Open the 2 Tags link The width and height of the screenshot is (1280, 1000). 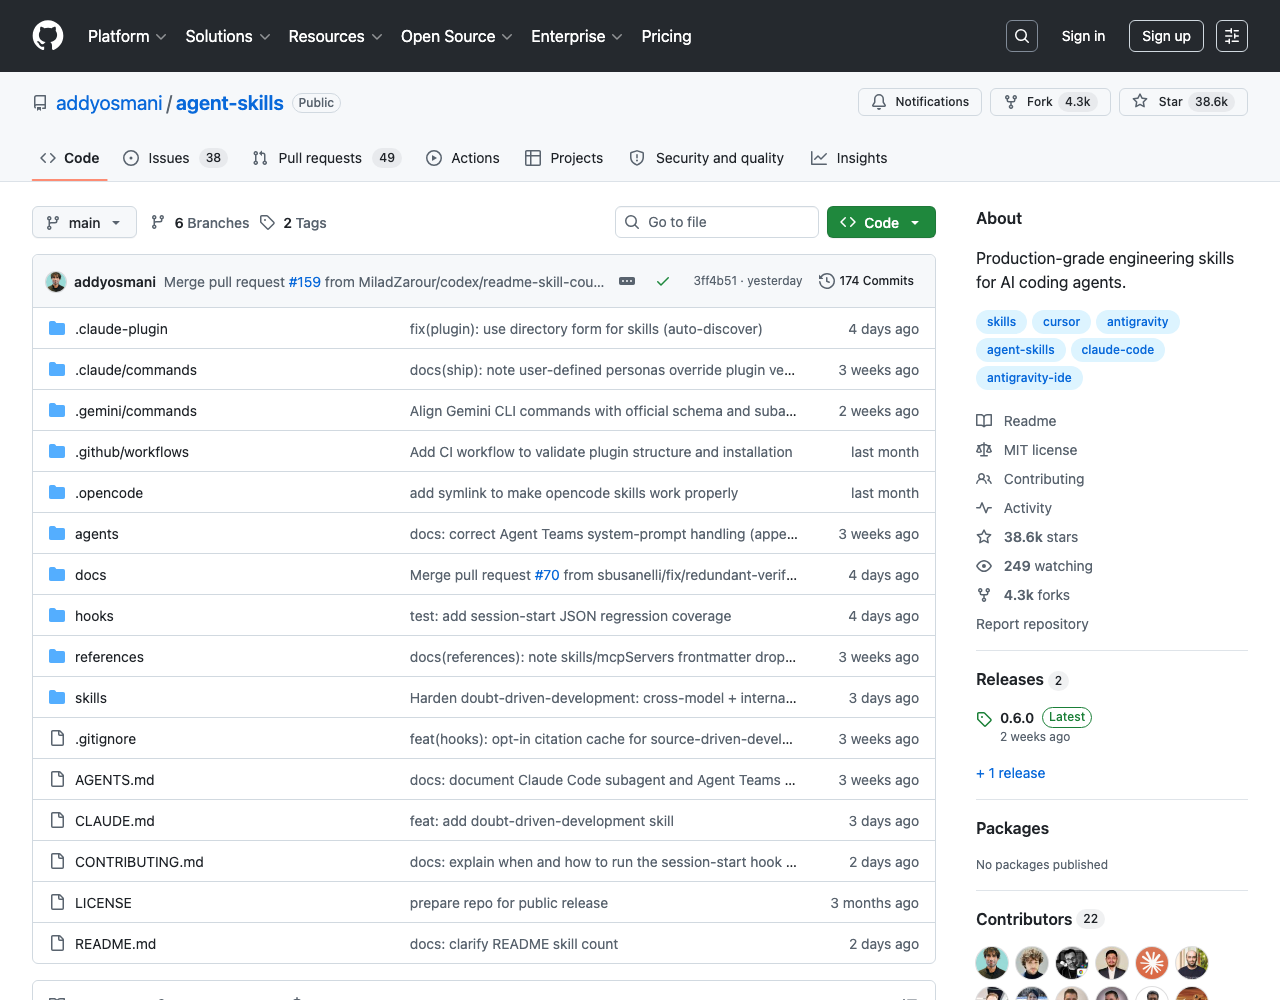293,222
